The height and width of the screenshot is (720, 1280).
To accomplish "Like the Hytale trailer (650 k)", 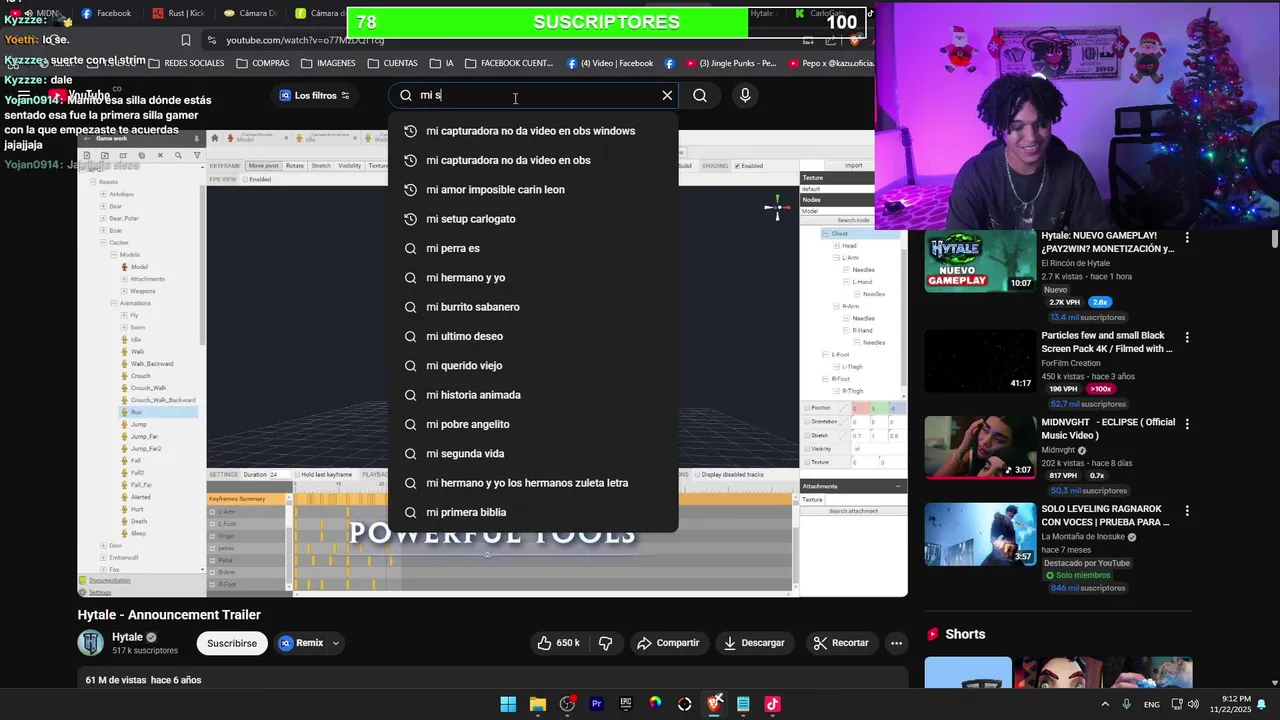I will 559,643.
